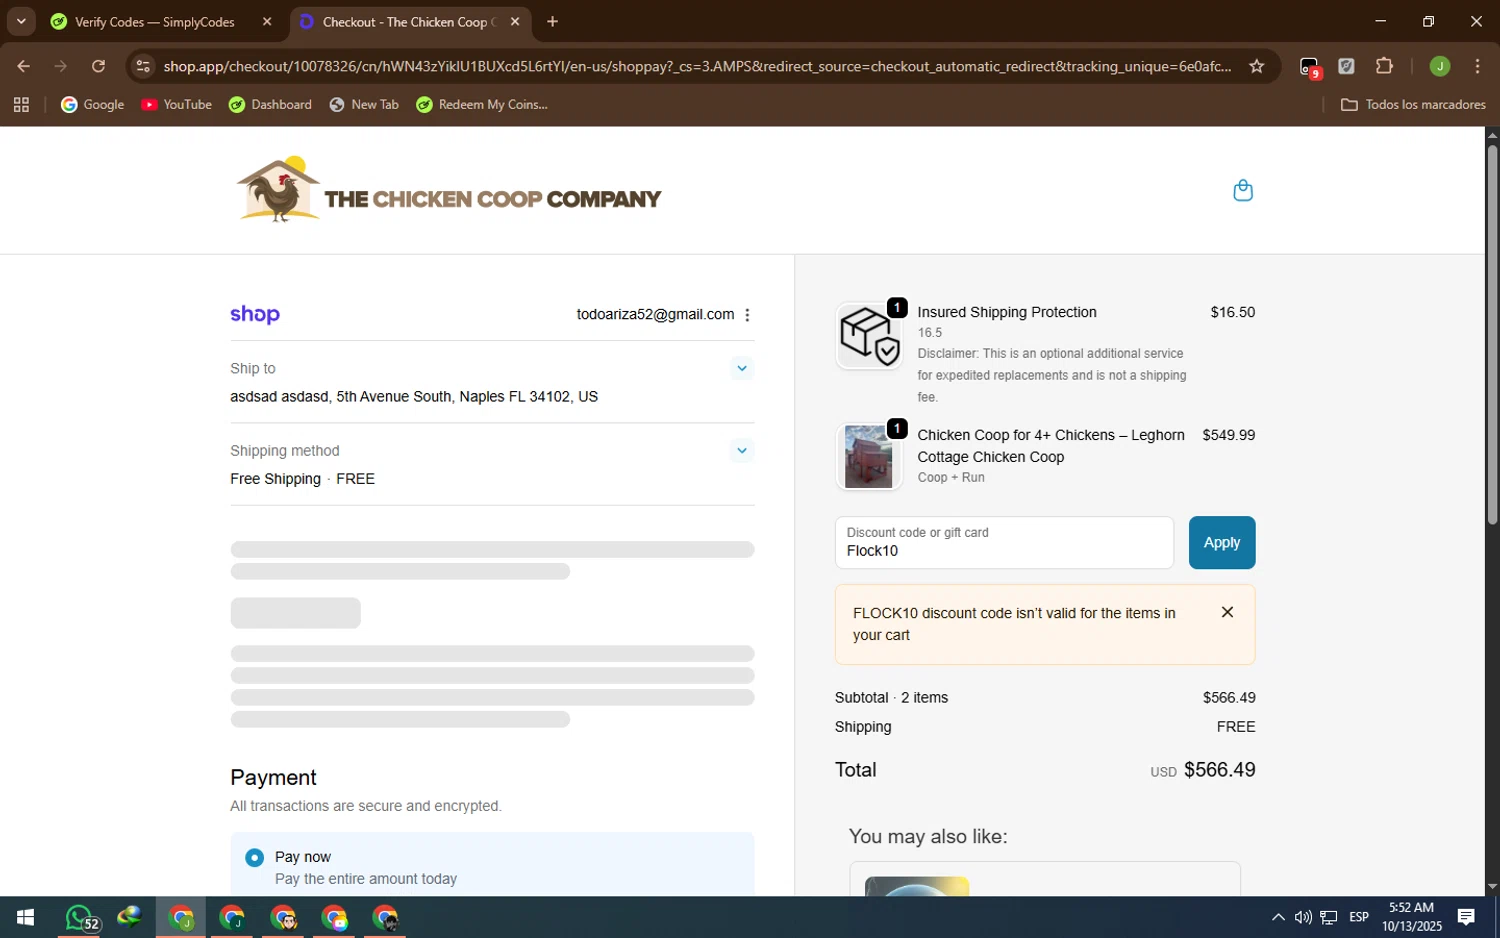The height and width of the screenshot is (938, 1500).
Task: Open the clock and date panel
Action: (1412, 918)
